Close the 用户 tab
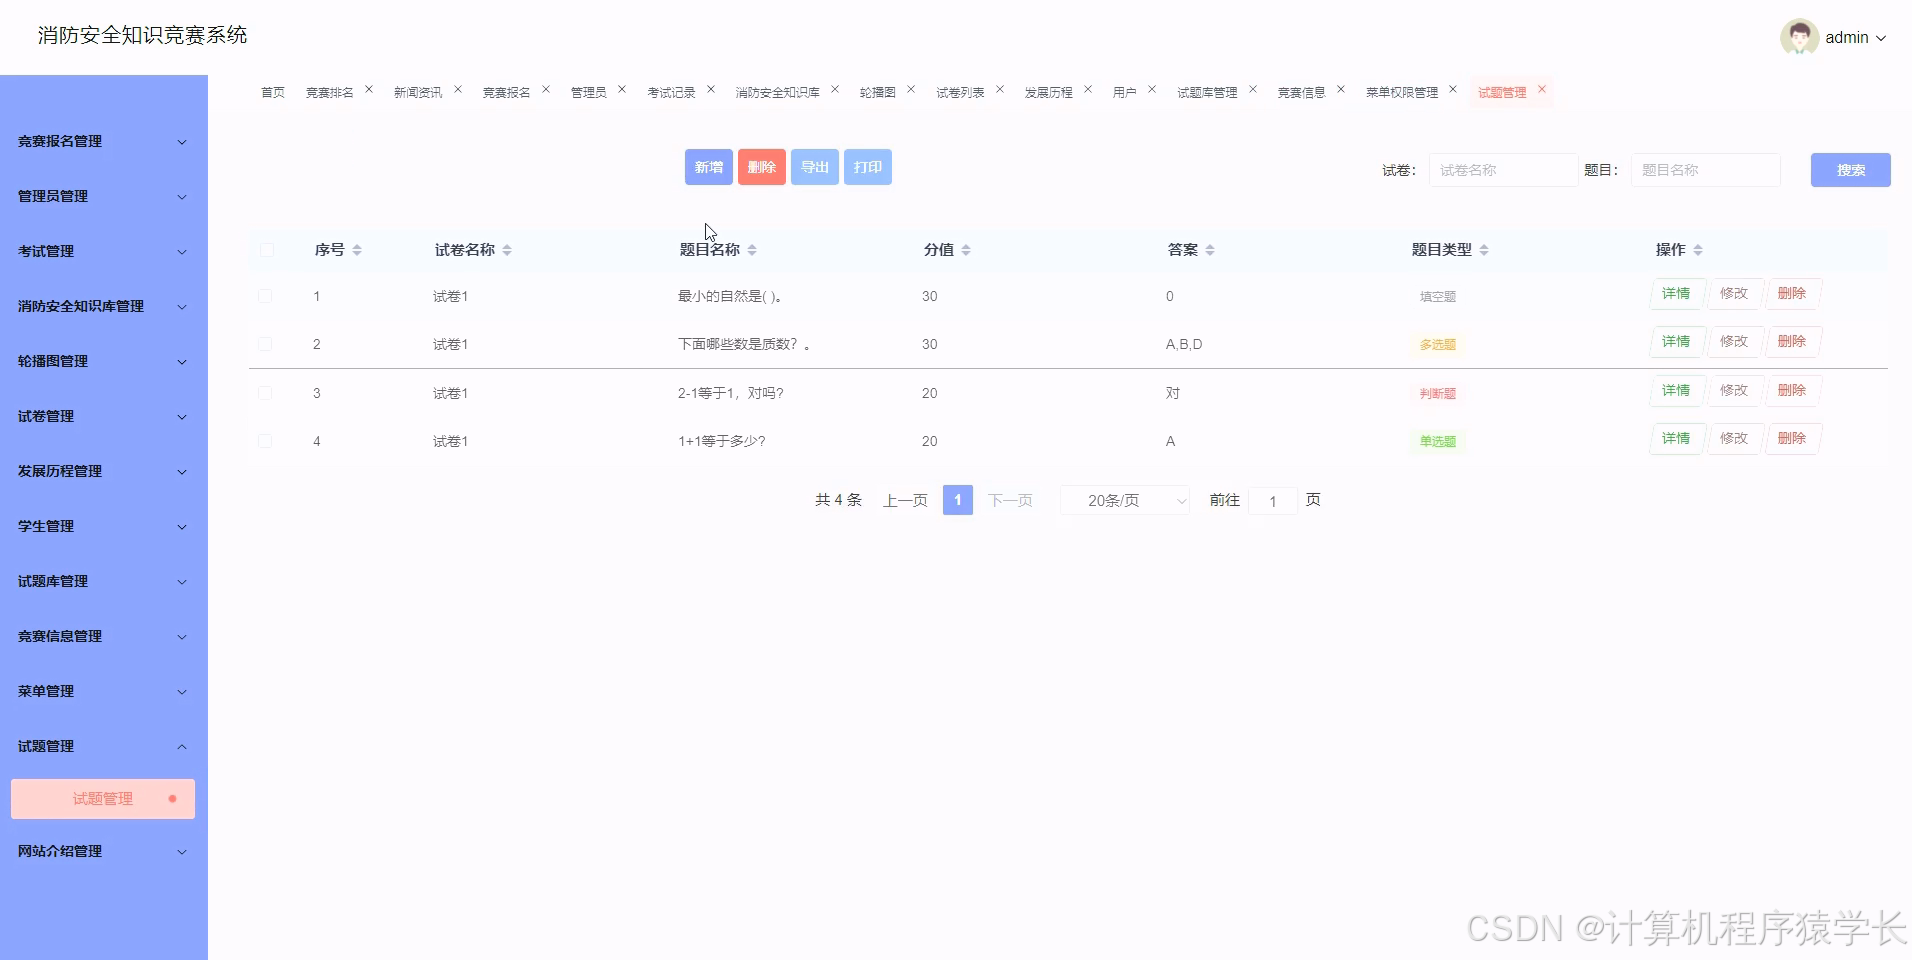Viewport: 1912px width, 960px height. pyautogui.click(x=1152, y=89)
